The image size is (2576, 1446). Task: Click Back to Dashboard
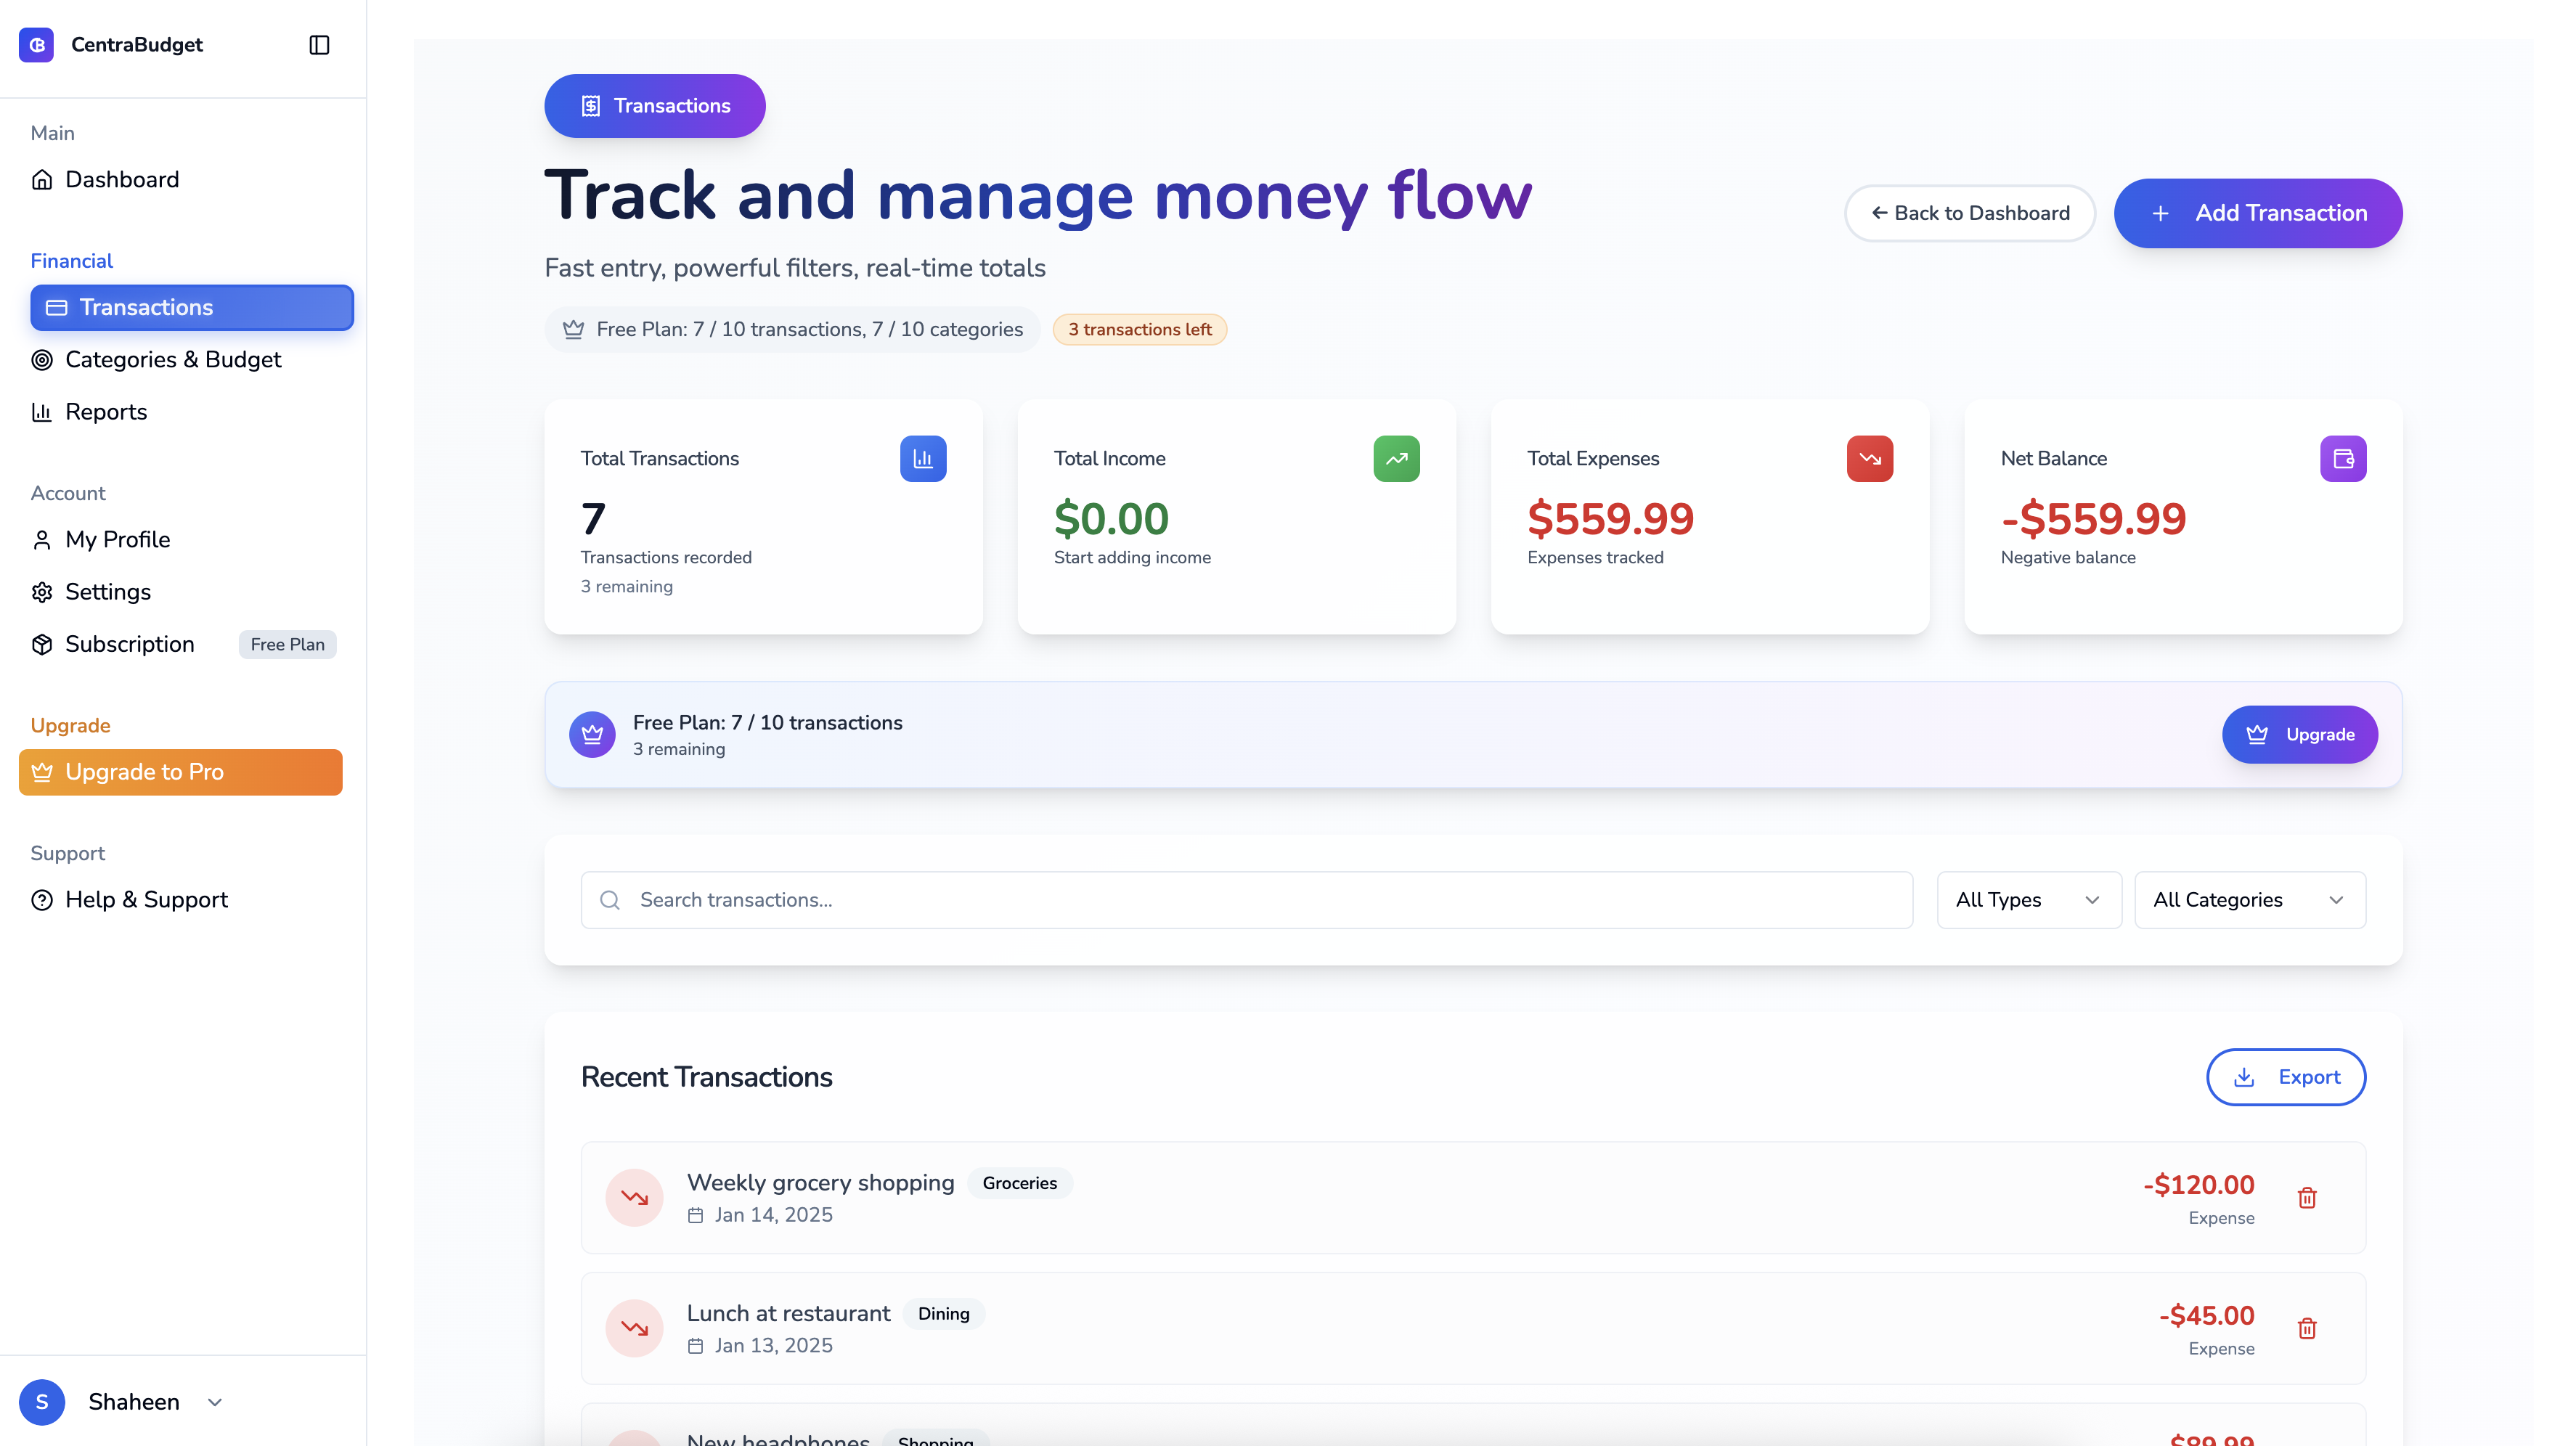1970,213
